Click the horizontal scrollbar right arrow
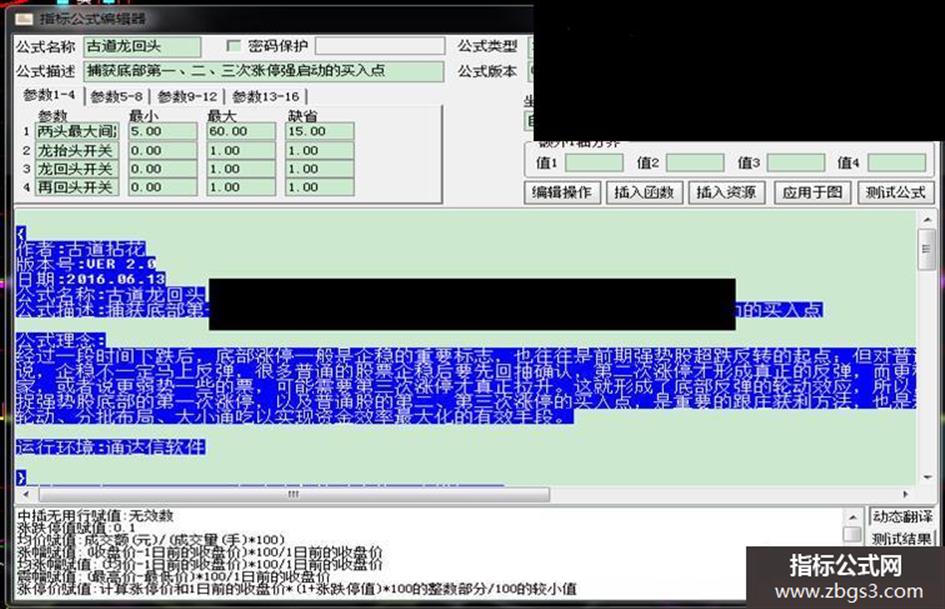Viewport: 945px width, 609px height. [x=905, y=494]
